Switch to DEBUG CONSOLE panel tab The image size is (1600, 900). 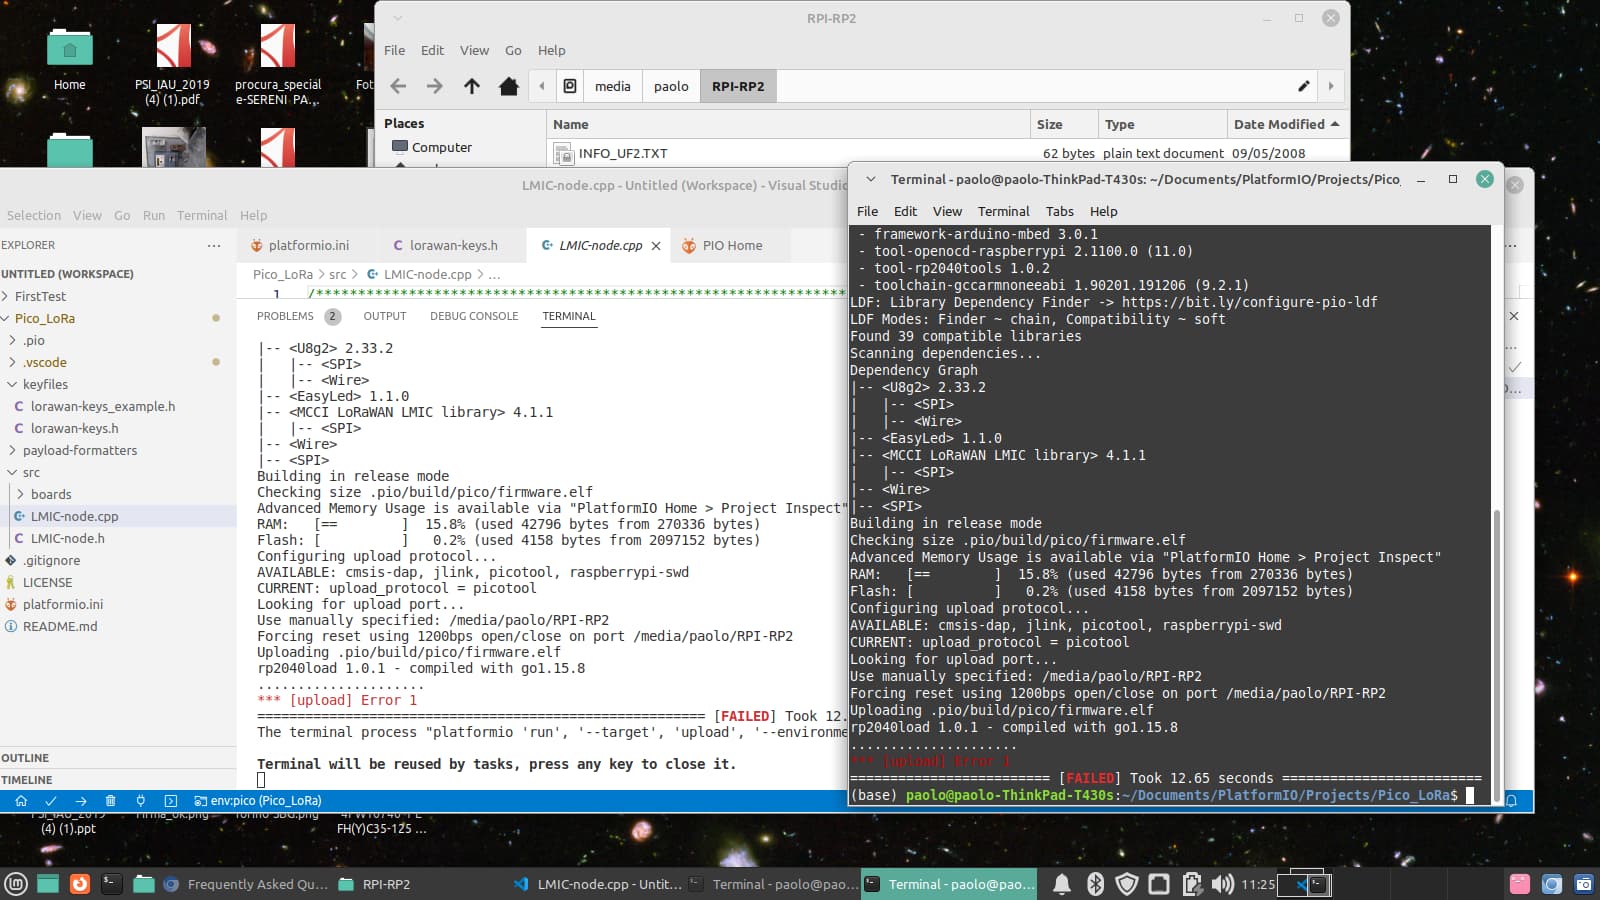(x=474, y=316)
